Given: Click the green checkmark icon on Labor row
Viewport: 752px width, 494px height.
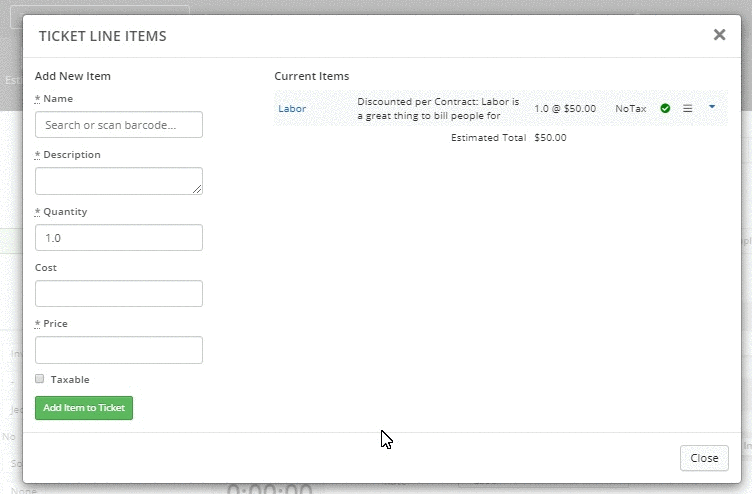Looking at the screenshot, I should pyautogui.click(x=665, y=108).
